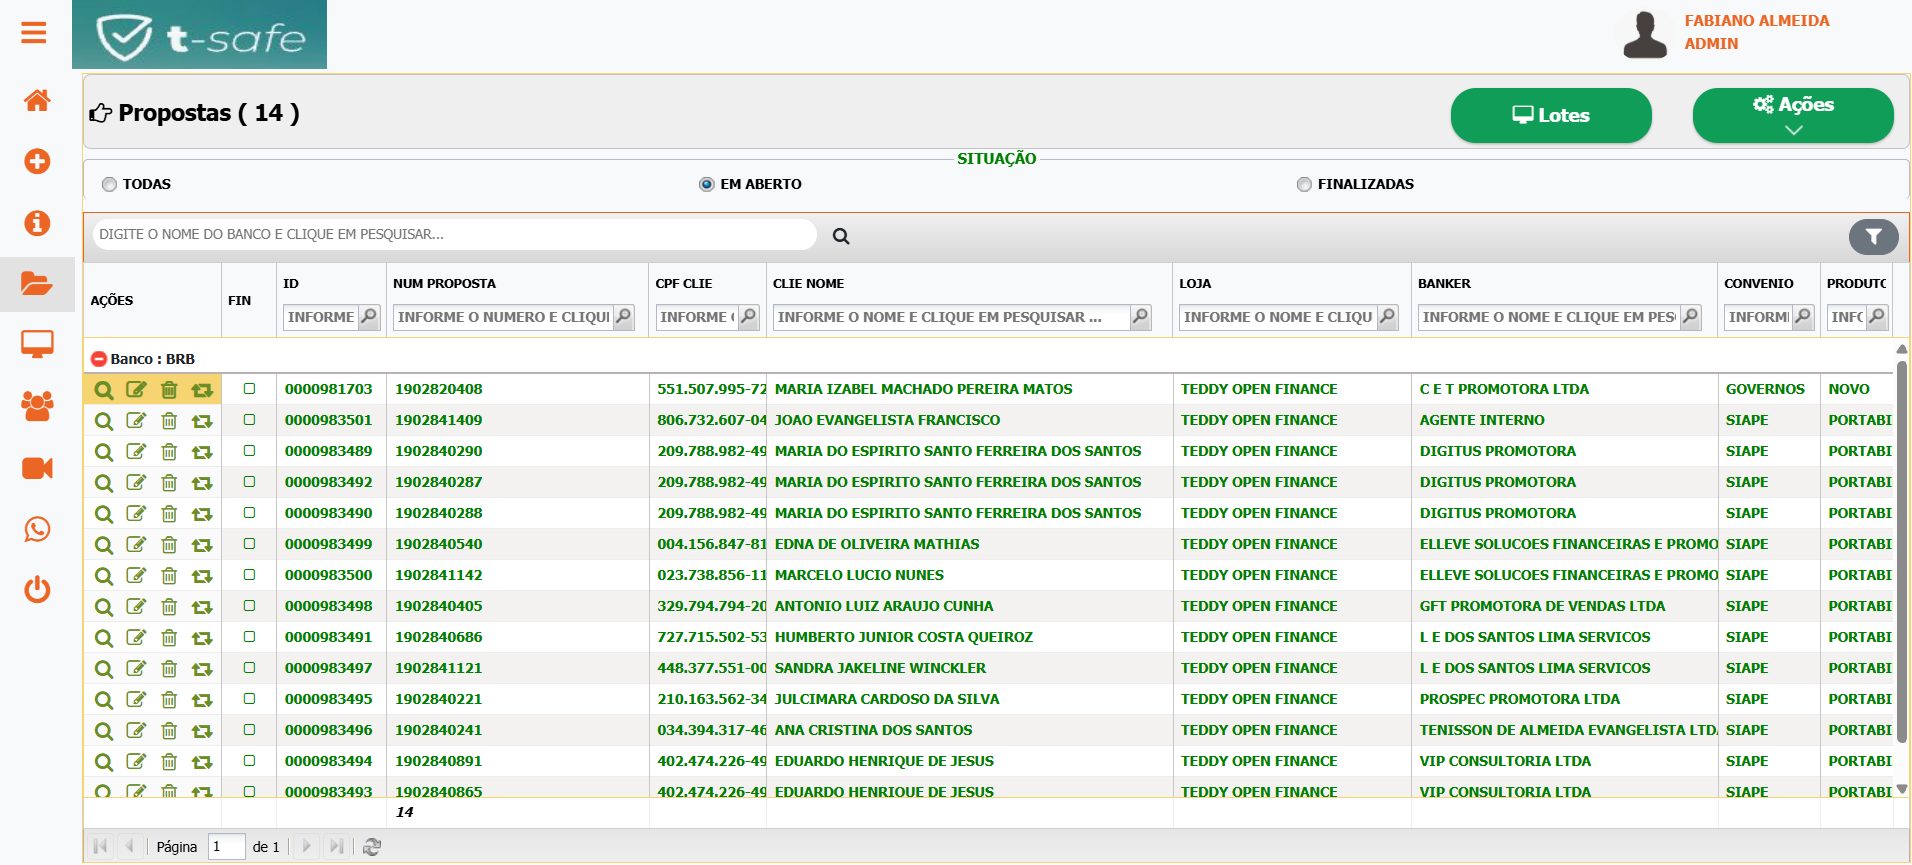The height and width of the screenshot is (865, 1912).
Task: Click the WhatsApp icon in sidebar
Action: [x=37, y=529]
